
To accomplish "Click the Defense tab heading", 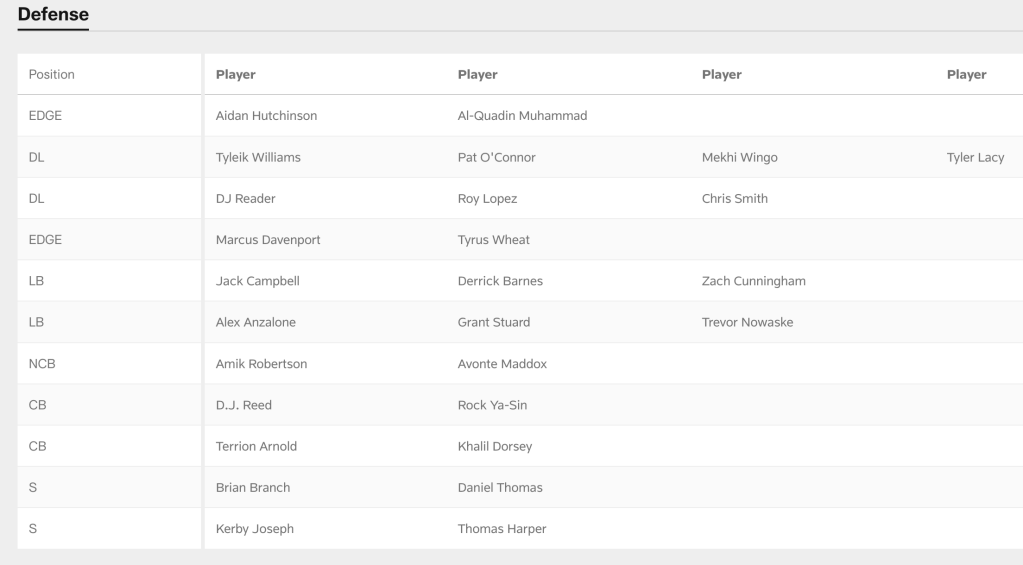I will point(53,15).
